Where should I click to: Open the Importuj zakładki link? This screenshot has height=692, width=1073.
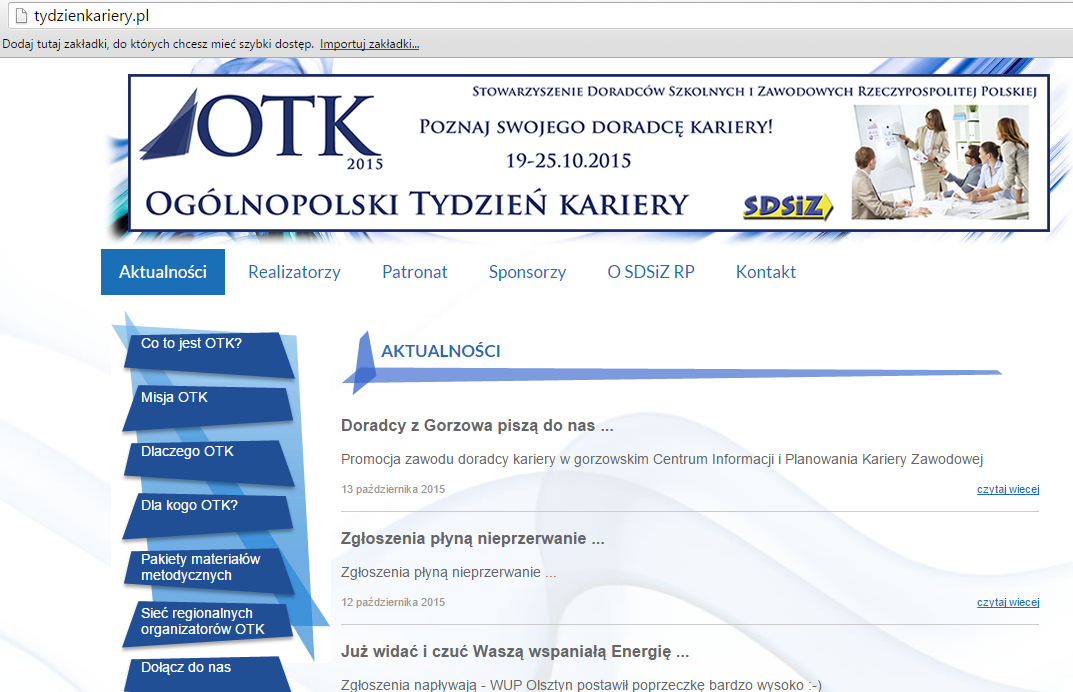tap(370, 44)
